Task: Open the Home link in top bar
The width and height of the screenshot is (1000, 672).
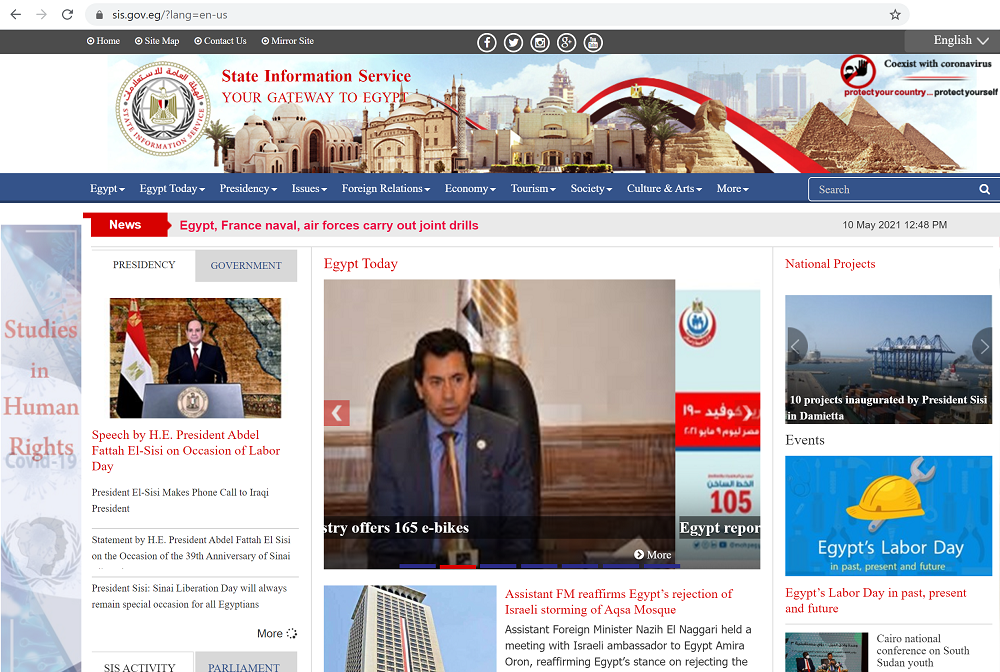Action: tap(103, 41)
